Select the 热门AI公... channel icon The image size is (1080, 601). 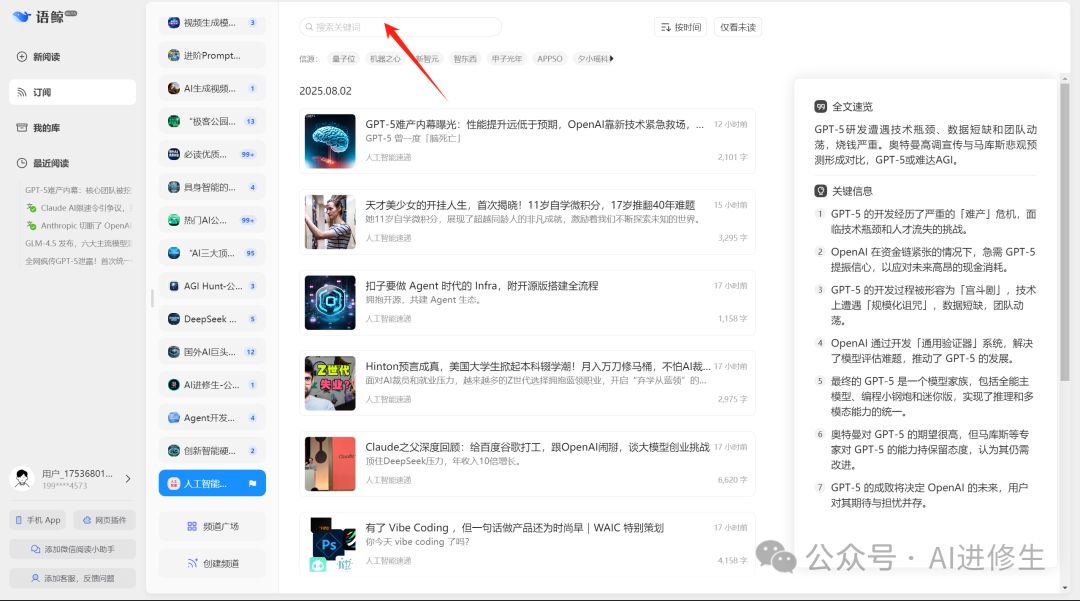pos(174,220)
